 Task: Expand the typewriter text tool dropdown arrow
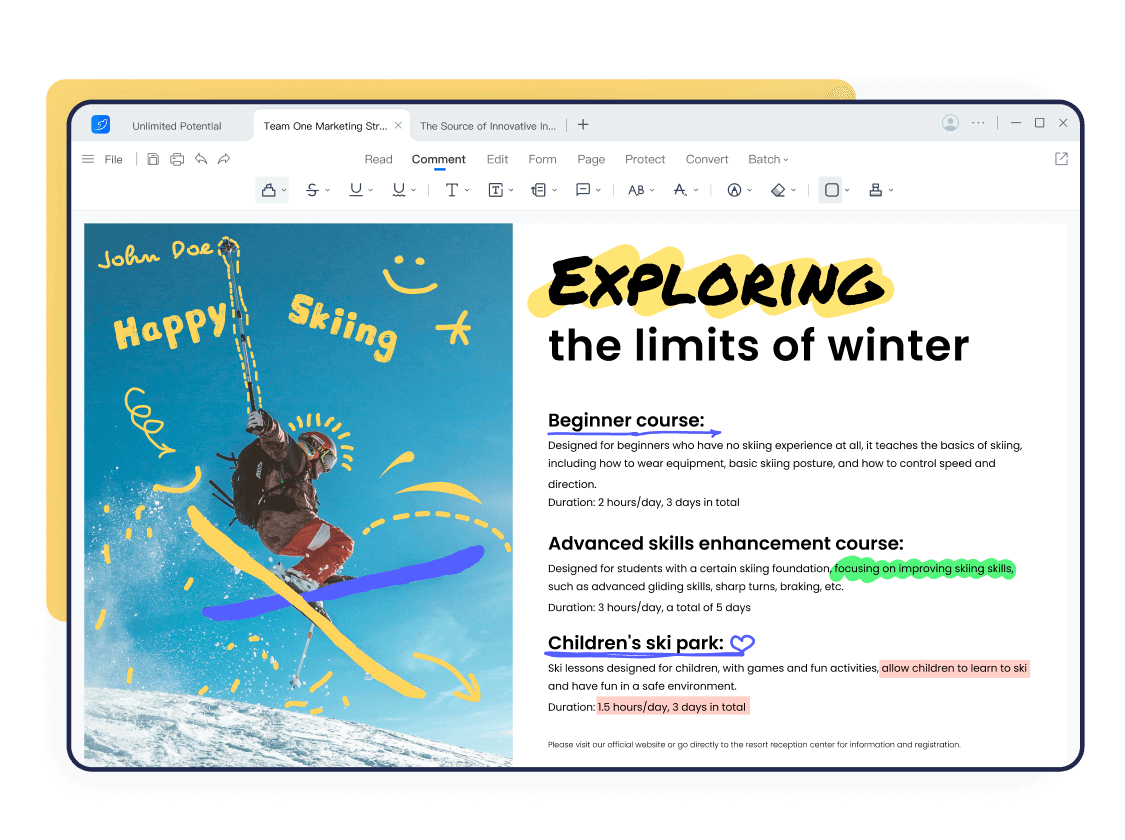467,190
